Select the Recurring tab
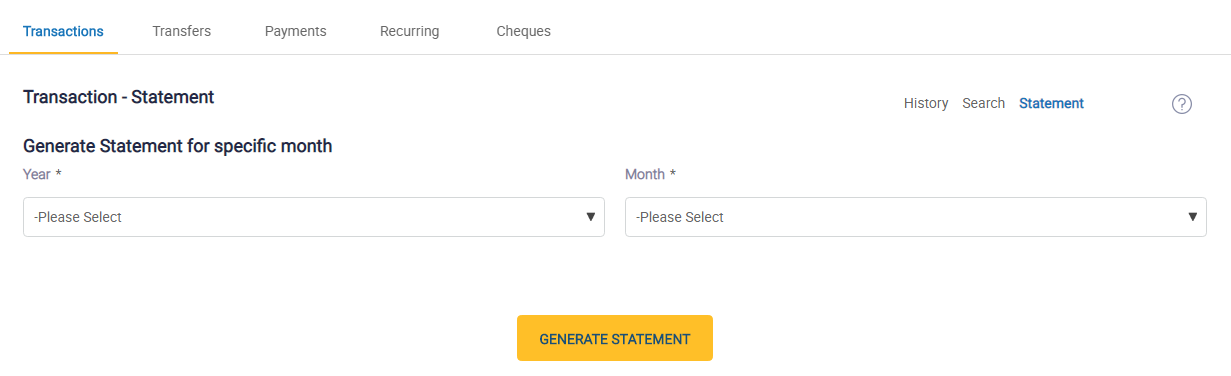The image size is (1231, 376). pos(409,31)
